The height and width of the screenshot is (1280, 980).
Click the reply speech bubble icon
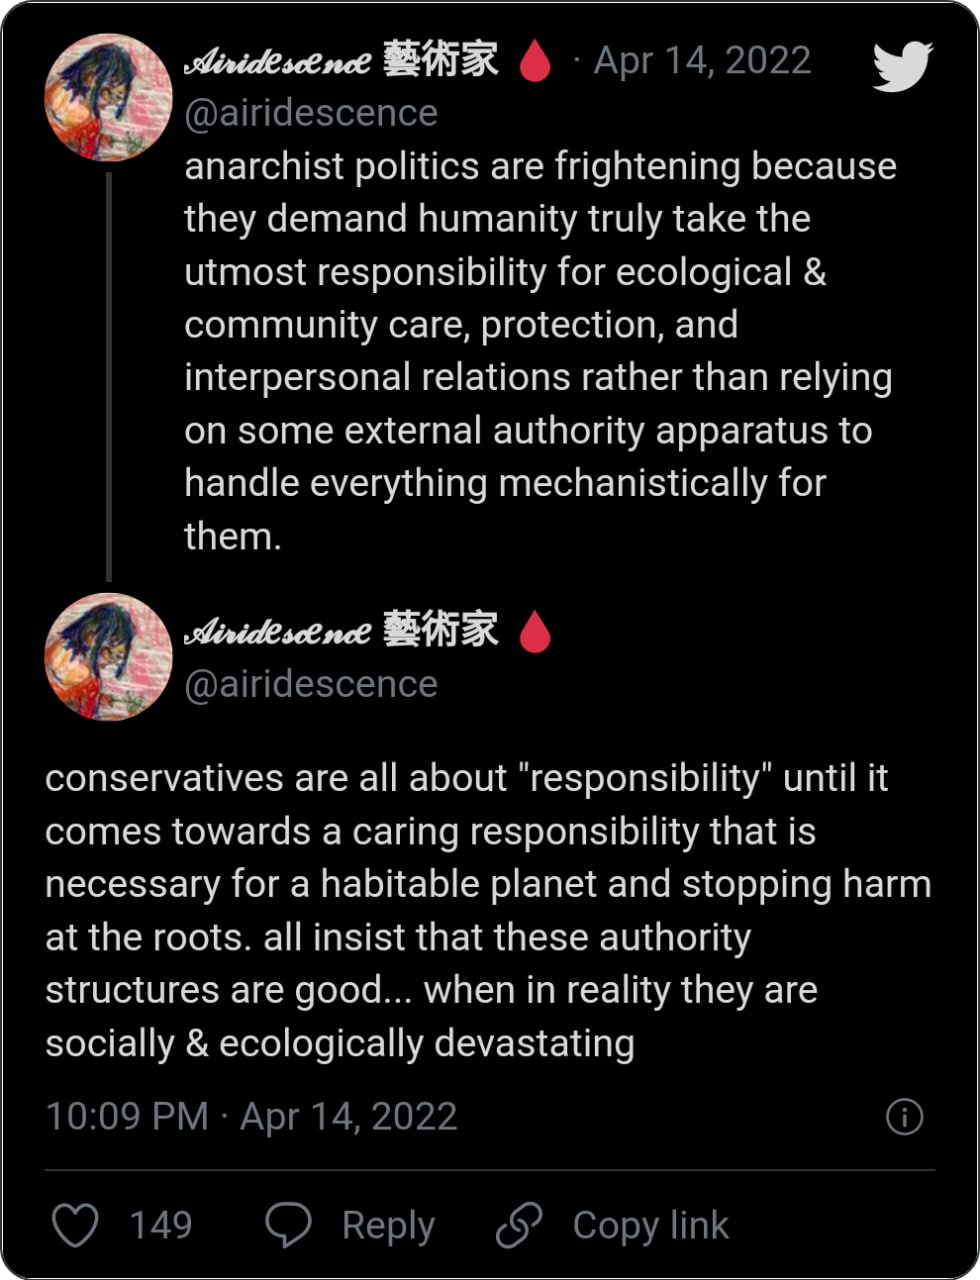(288, 1225)
